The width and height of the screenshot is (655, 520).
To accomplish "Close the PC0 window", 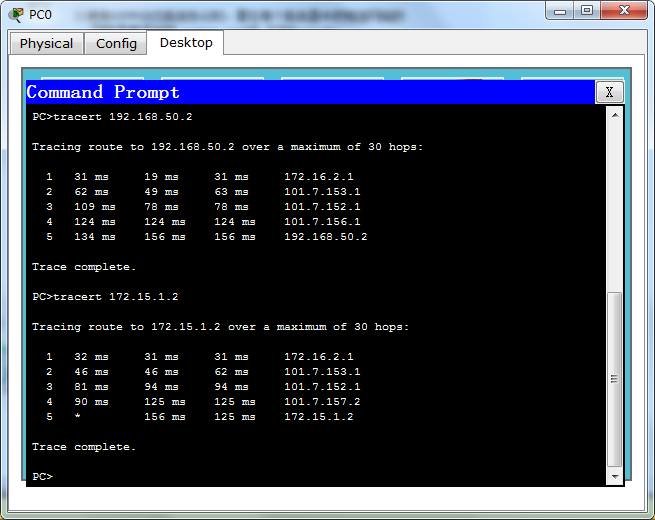I will tap(624, 11).
